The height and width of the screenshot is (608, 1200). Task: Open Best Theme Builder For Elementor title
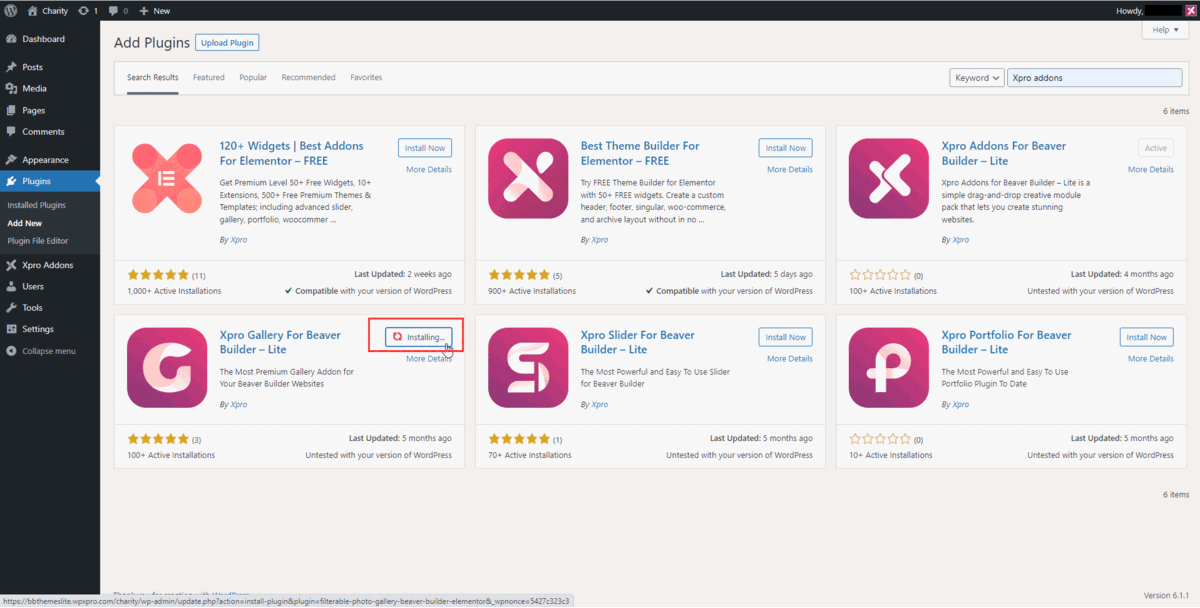(640, 153)
